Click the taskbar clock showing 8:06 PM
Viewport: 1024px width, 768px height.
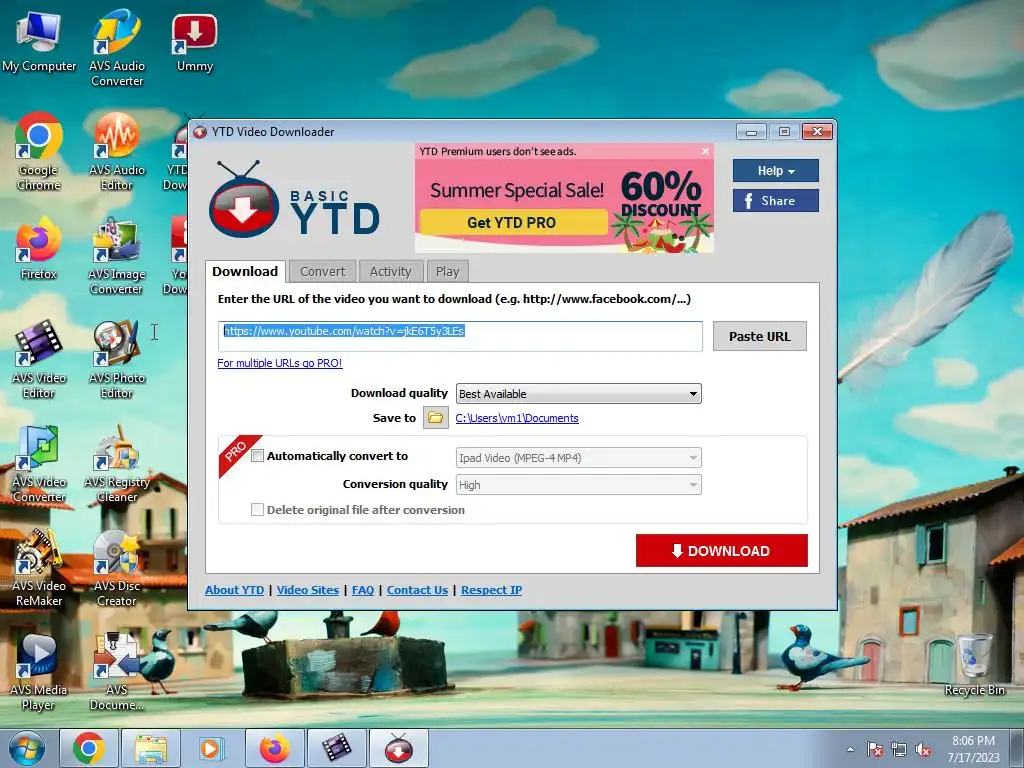pos(973,749)
